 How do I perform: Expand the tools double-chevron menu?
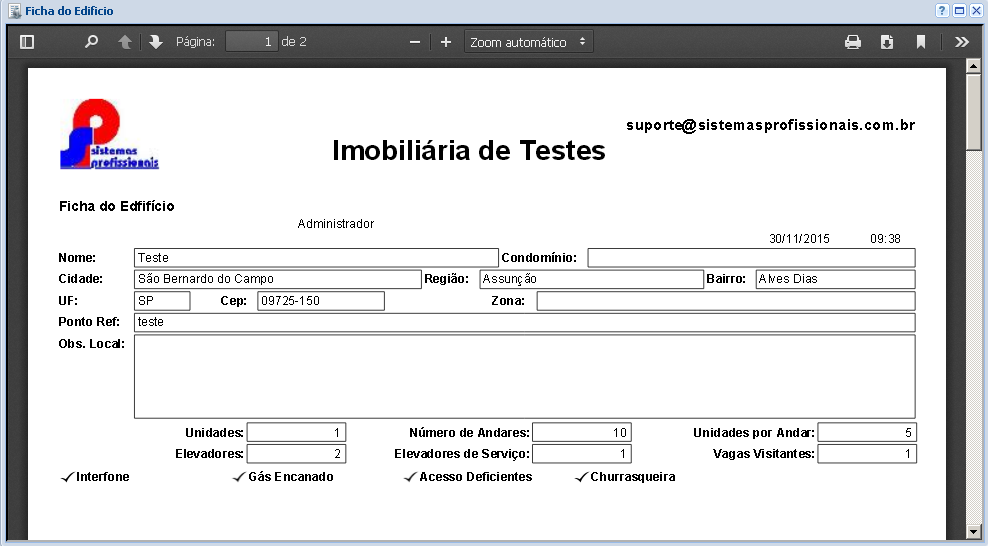pos(962,42)
